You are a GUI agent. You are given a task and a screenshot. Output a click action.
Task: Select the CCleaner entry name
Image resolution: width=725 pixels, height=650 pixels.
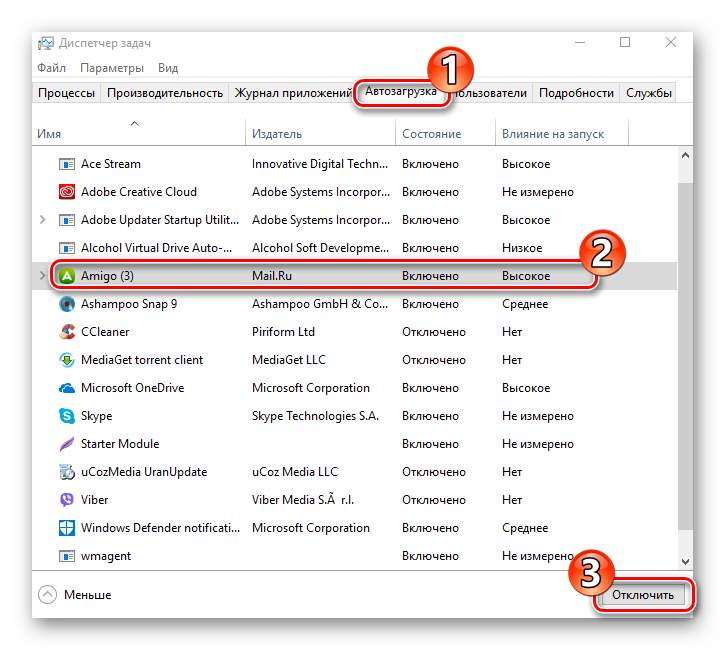click(x=105, y=332)
